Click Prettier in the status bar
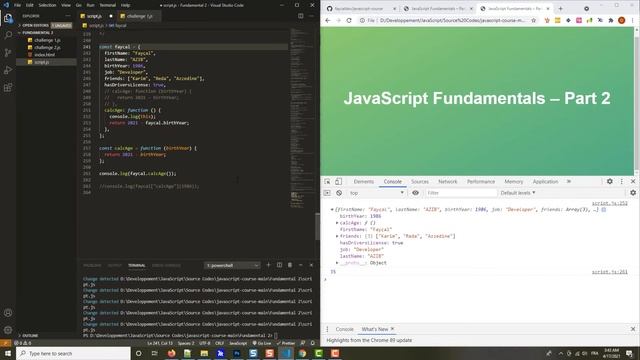Image resolution: width=640 pixels, height=360 pixels. pos(286,343)
